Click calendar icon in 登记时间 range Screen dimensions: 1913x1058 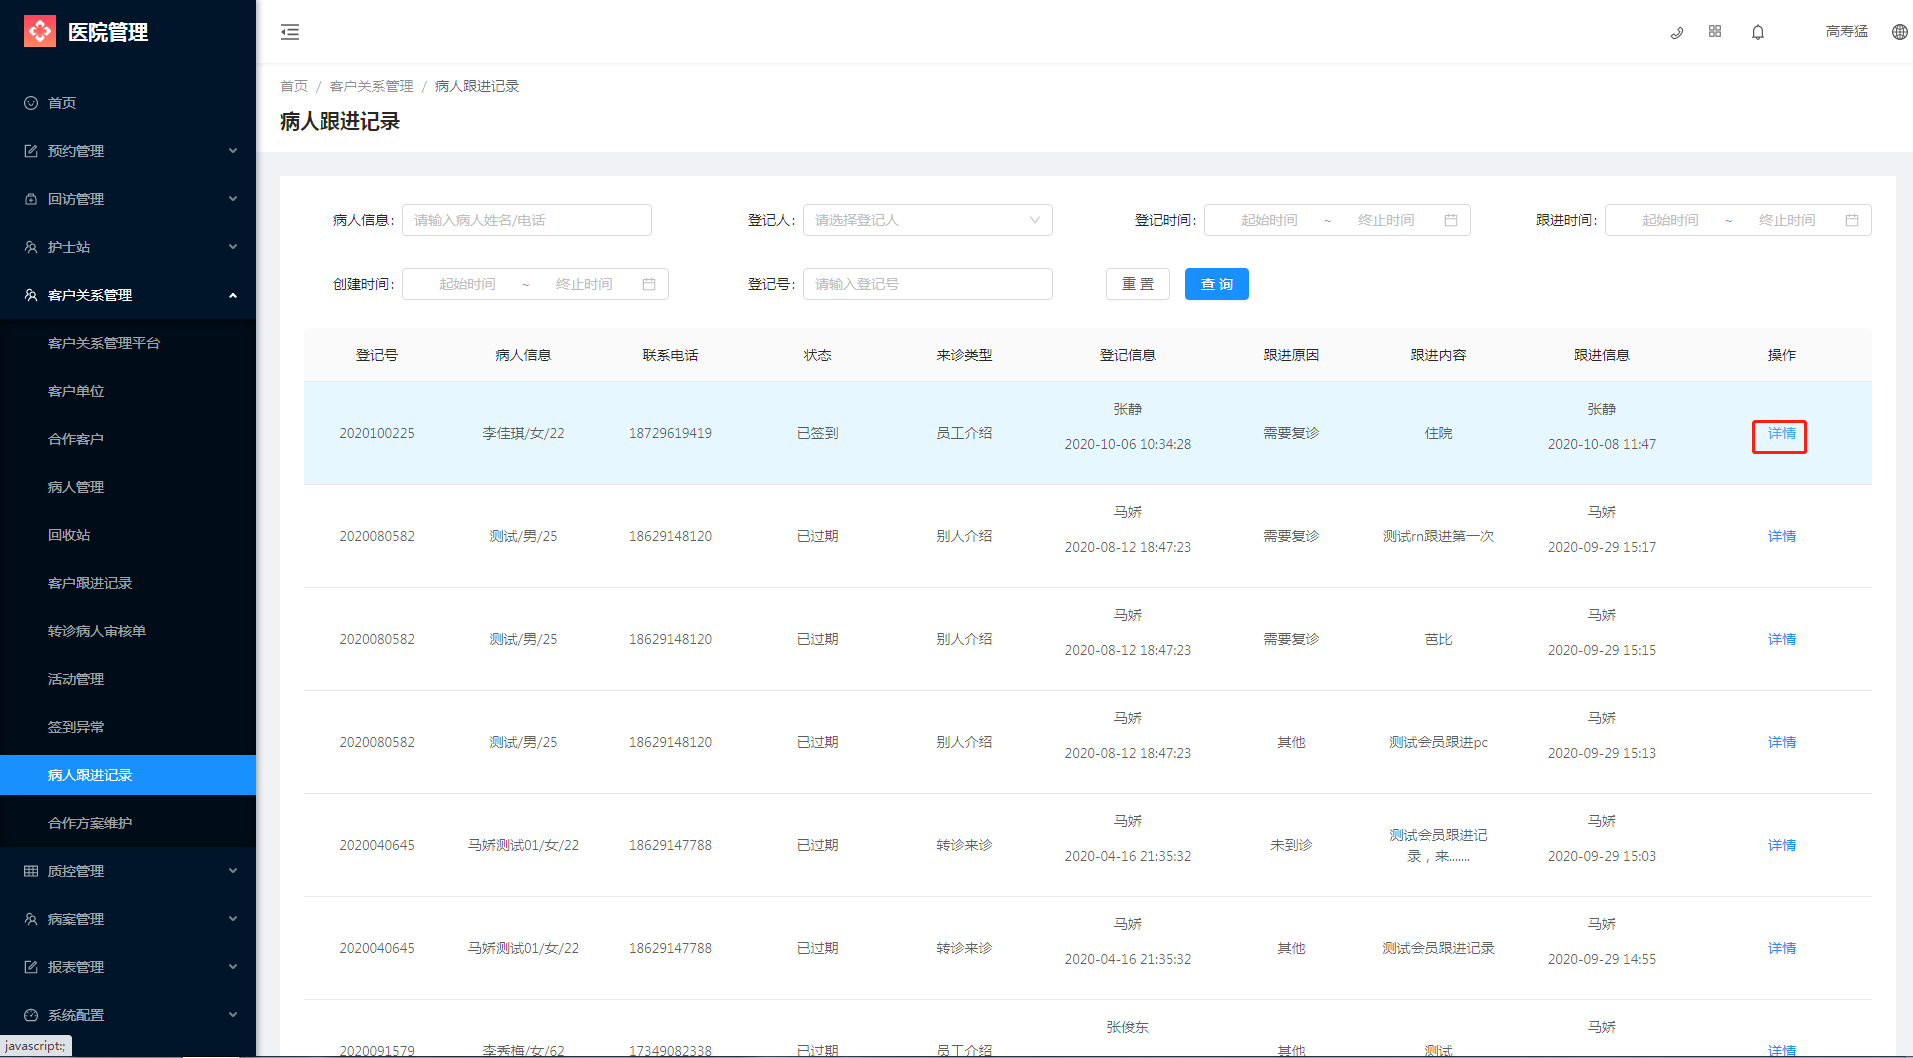click(1451, 220)
